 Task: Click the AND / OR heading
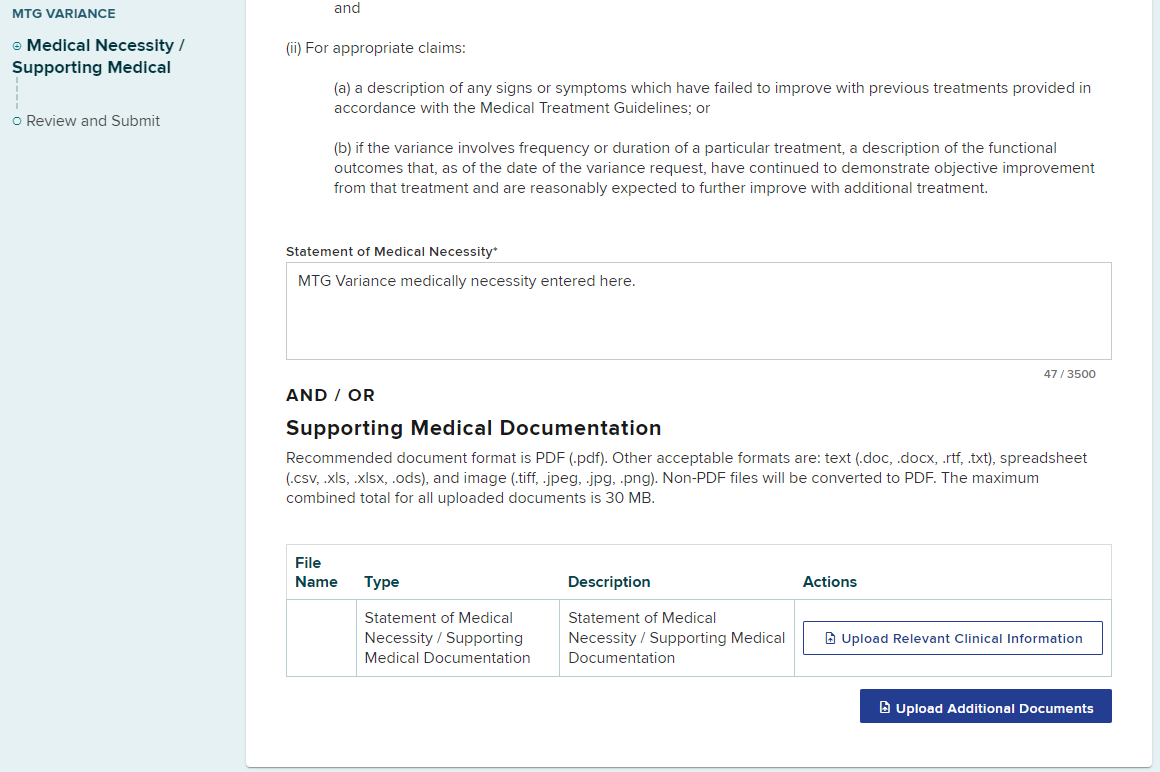pyautogui.click(x=331, y=395)
